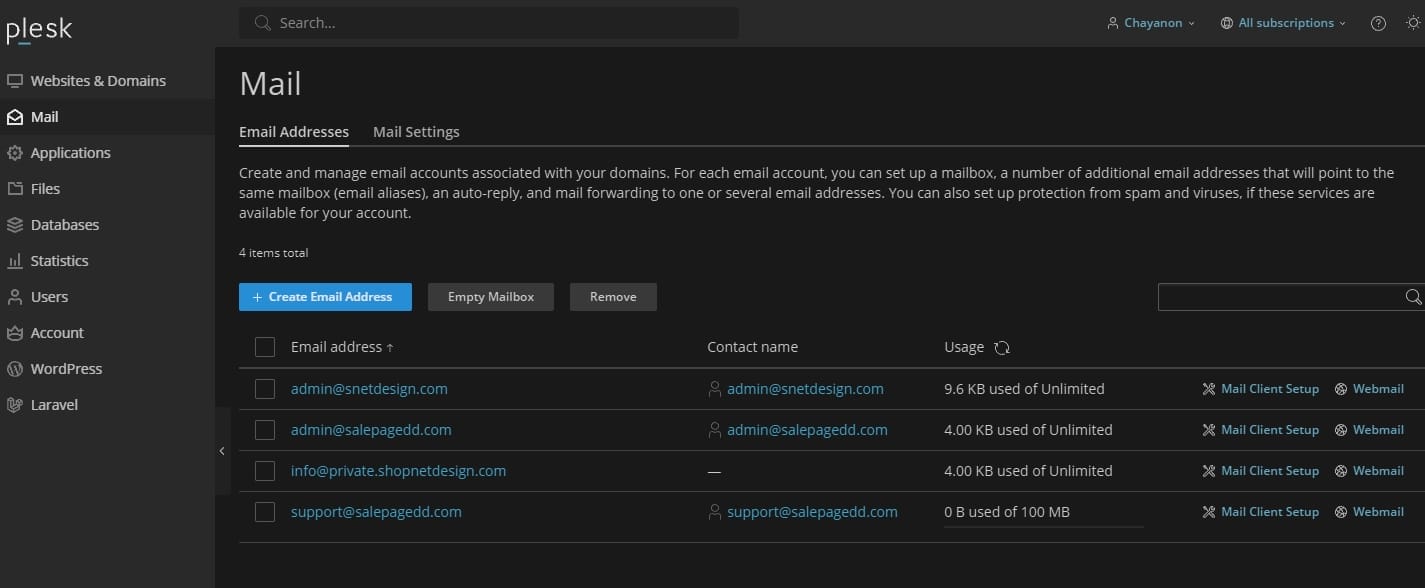Click the Users person icon

point(15,297)
